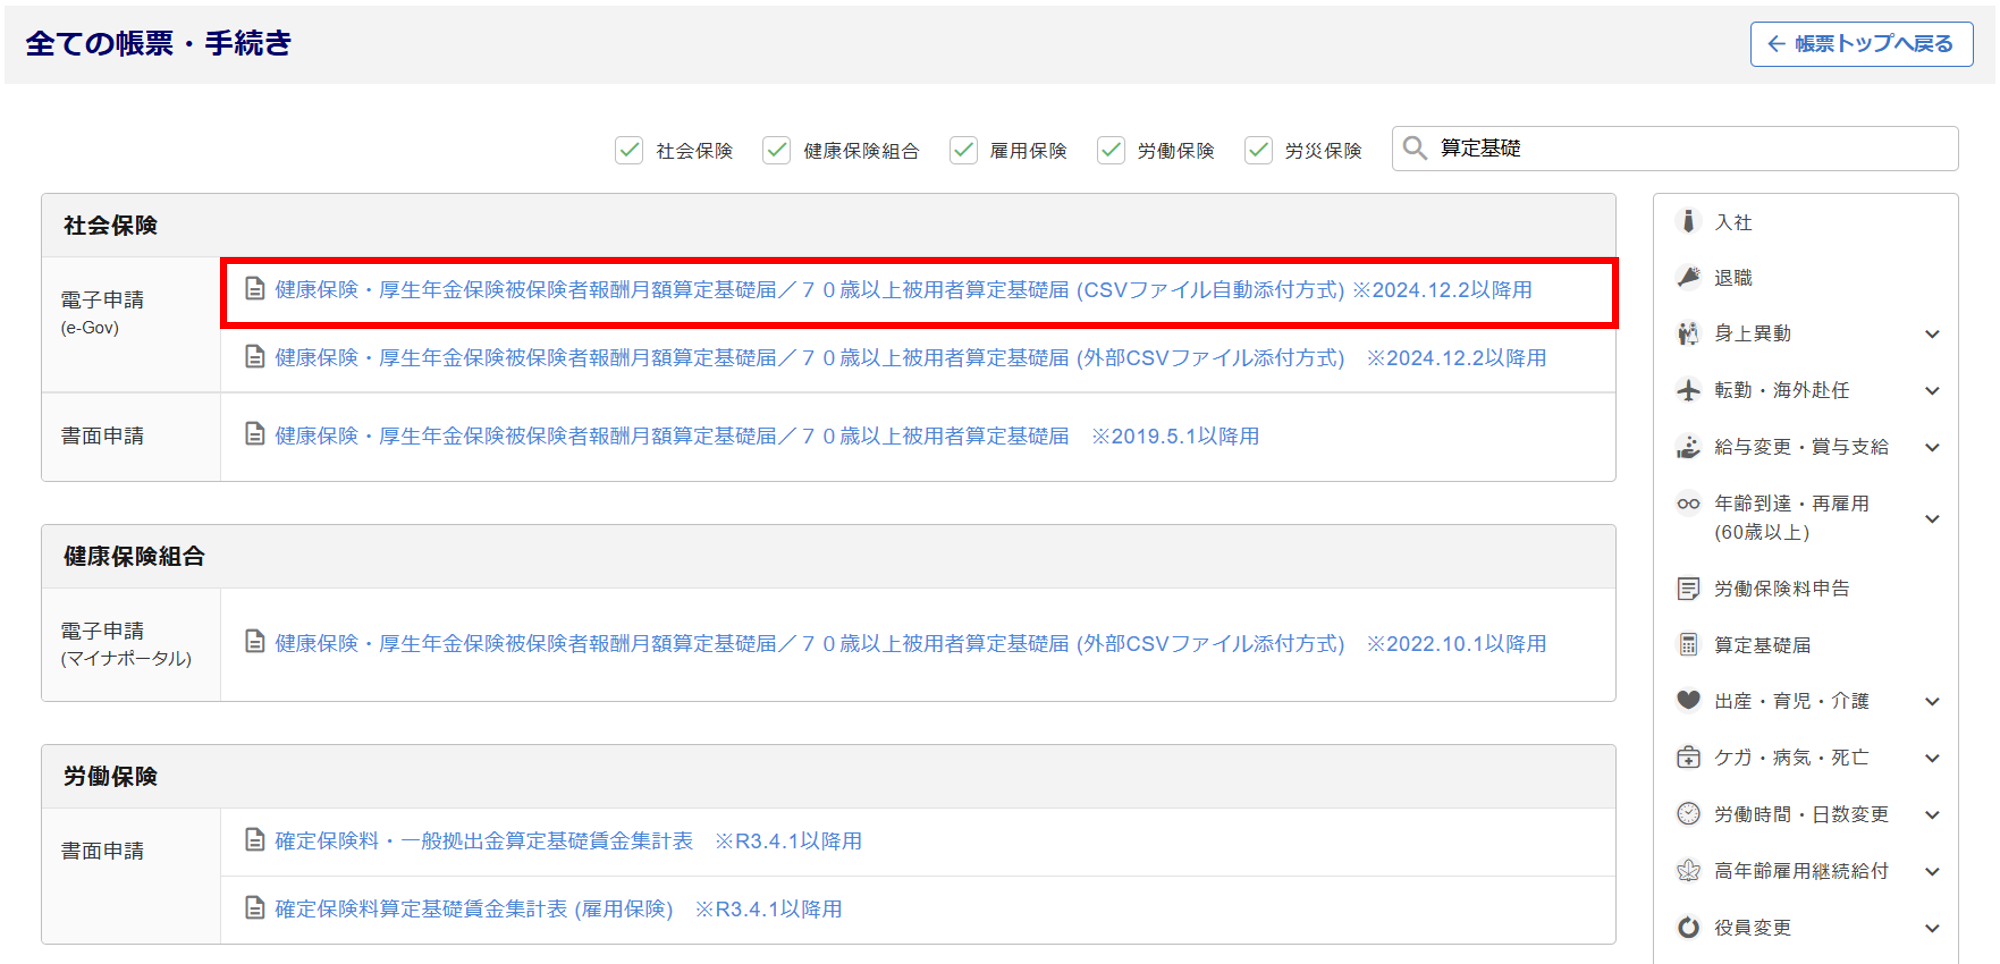Expand the 役員変更 section arrow
Screen dimensions: 2000x964
click(x=1932, y=928)
